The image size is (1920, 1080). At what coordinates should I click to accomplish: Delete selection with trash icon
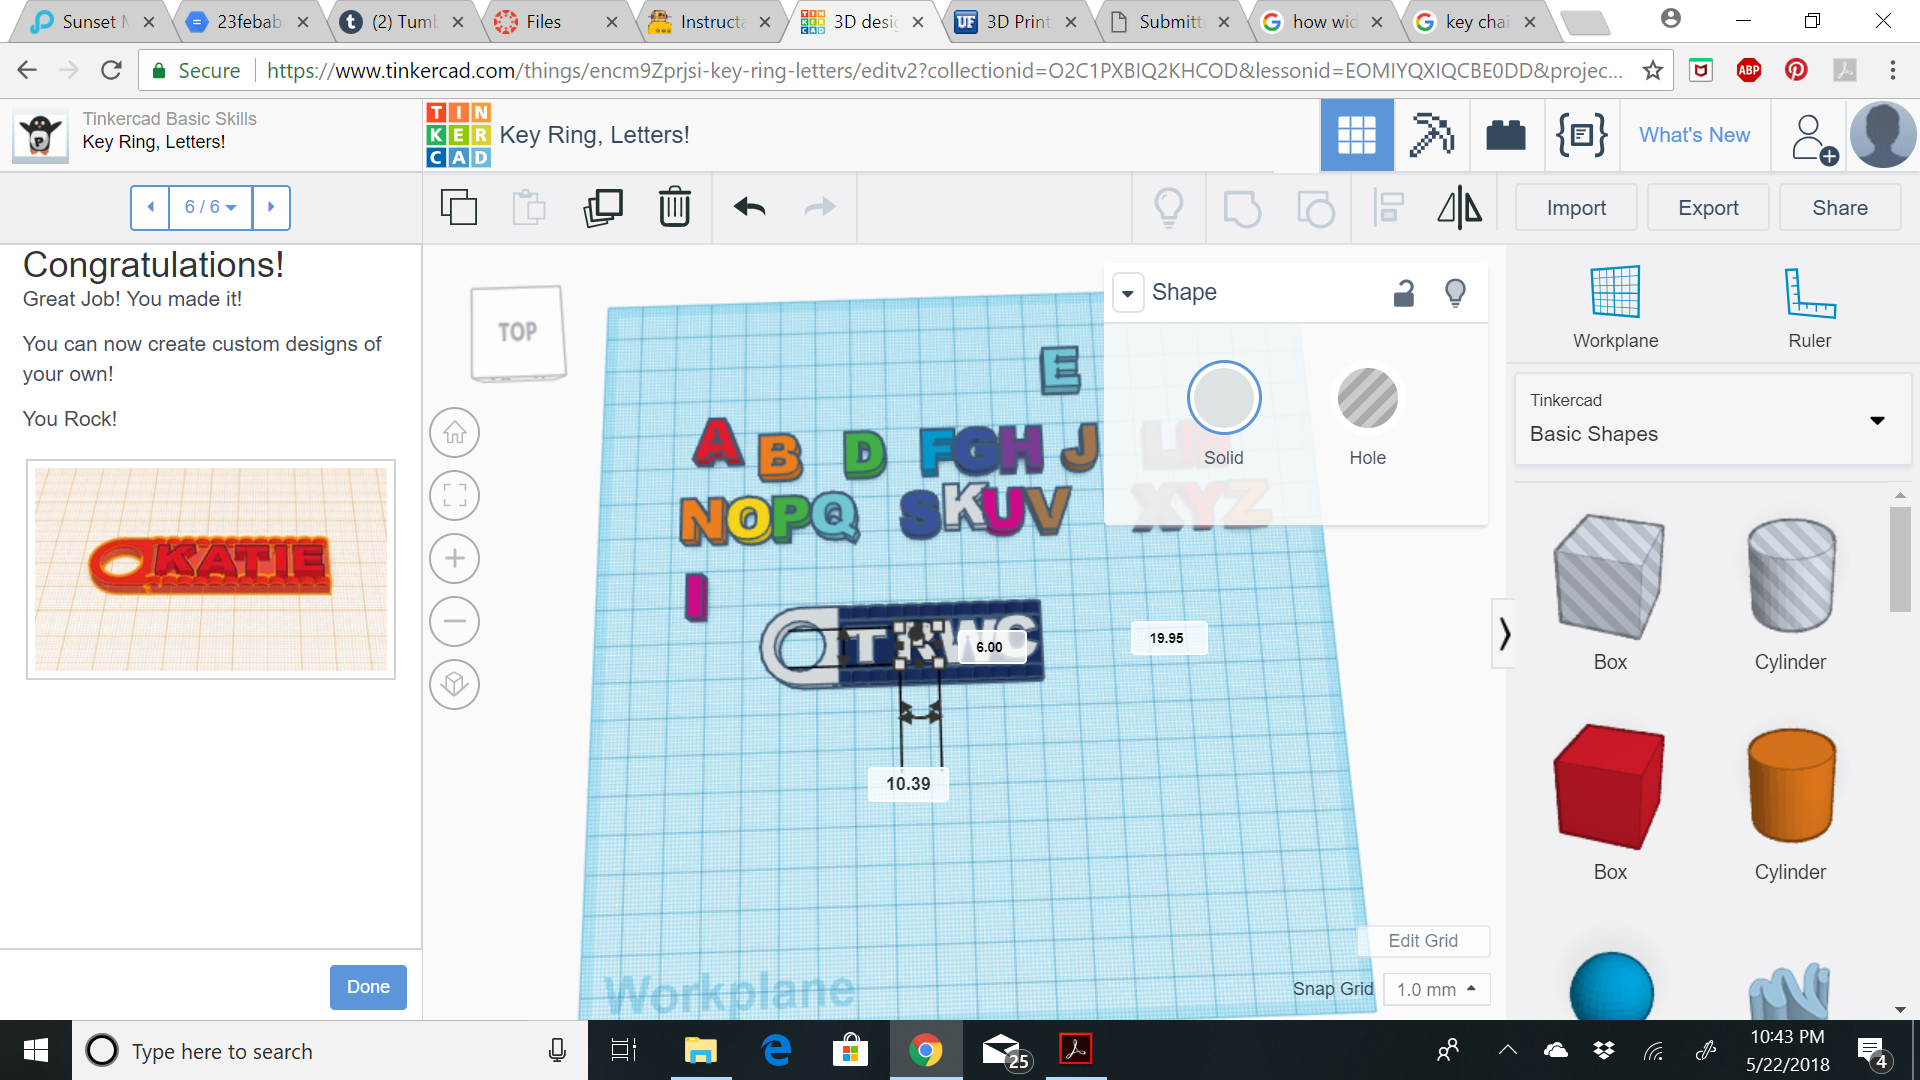click(x=675, y=208)
